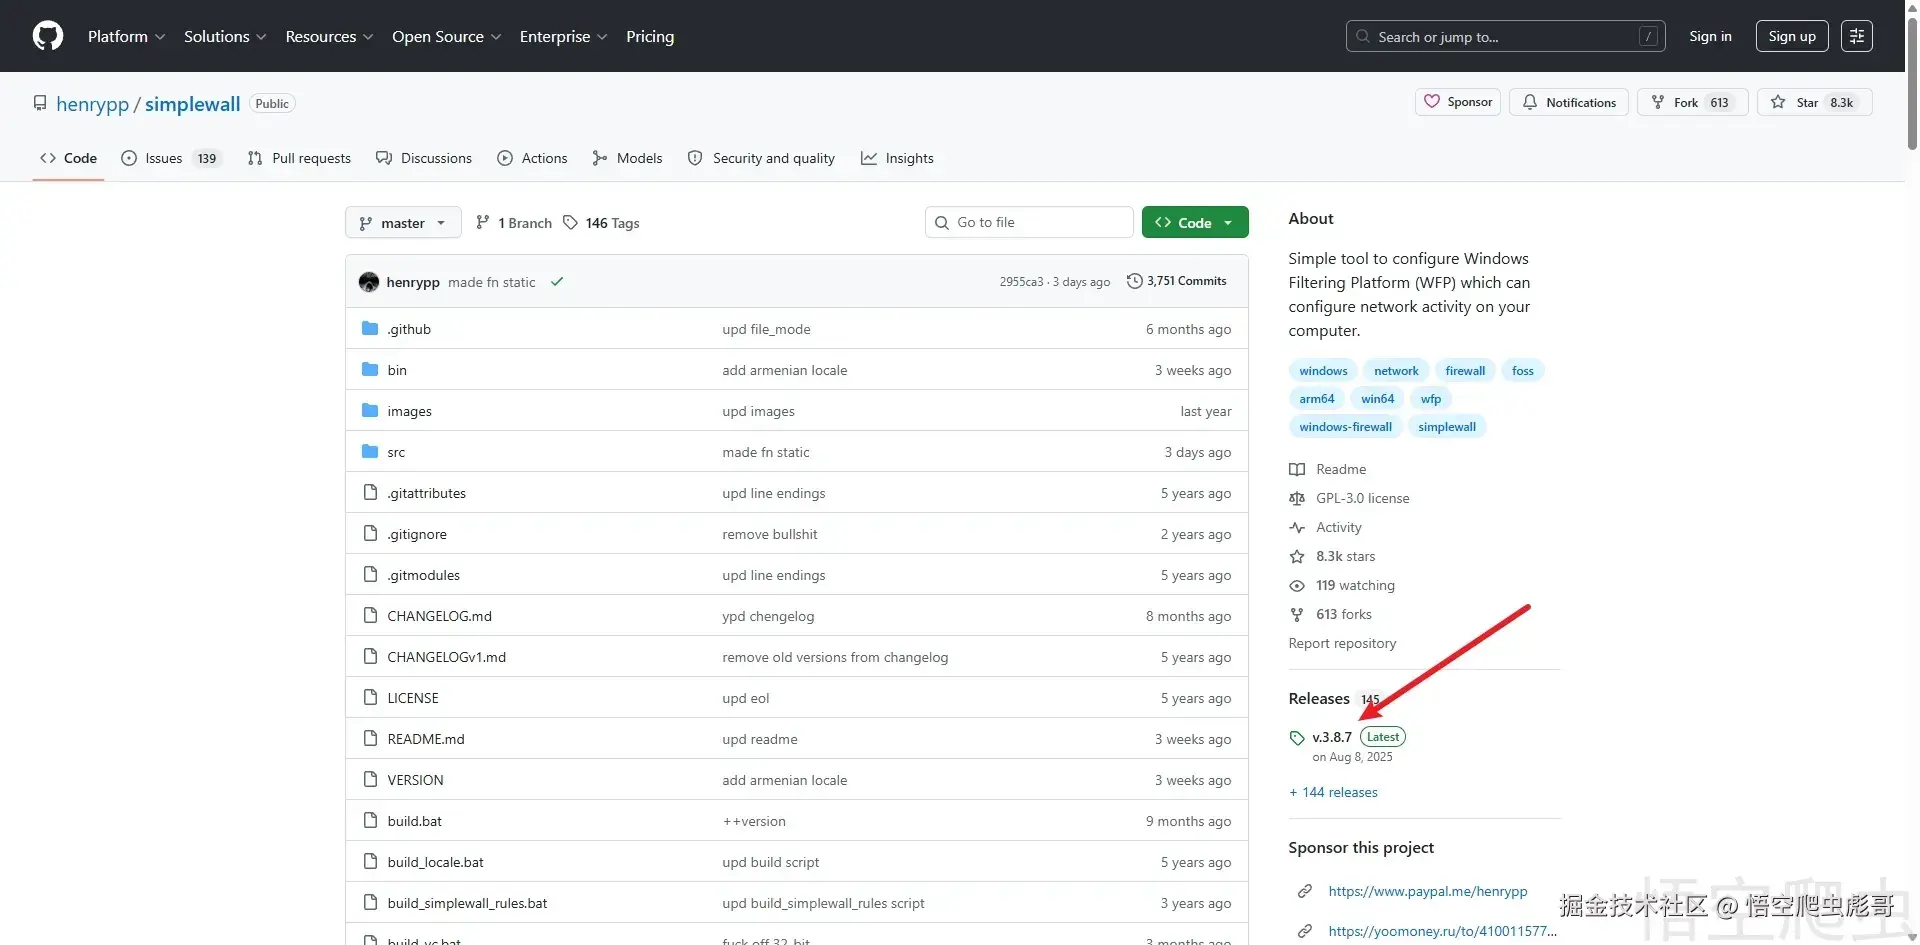Click the CHANGELOG.md file icon
Image resolution: width=1920 pixels, height=945 pixels.
click(x=370, y=615)
